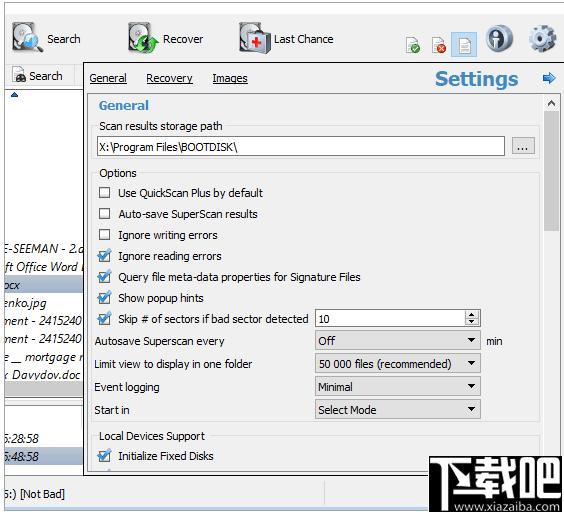The height and width of the screenshot is (512, 564).
Task: Decrease skipped sectors with down stepper
Action: click(472, 322)
